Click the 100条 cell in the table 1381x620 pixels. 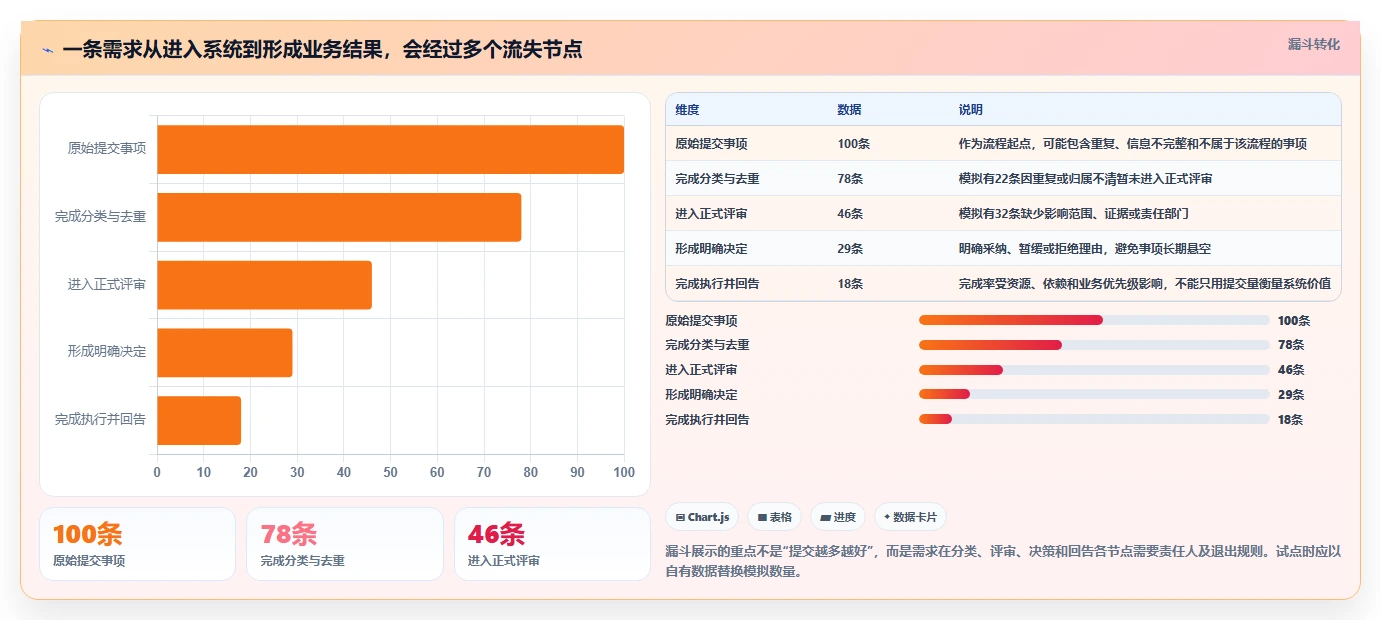(854, 144)
